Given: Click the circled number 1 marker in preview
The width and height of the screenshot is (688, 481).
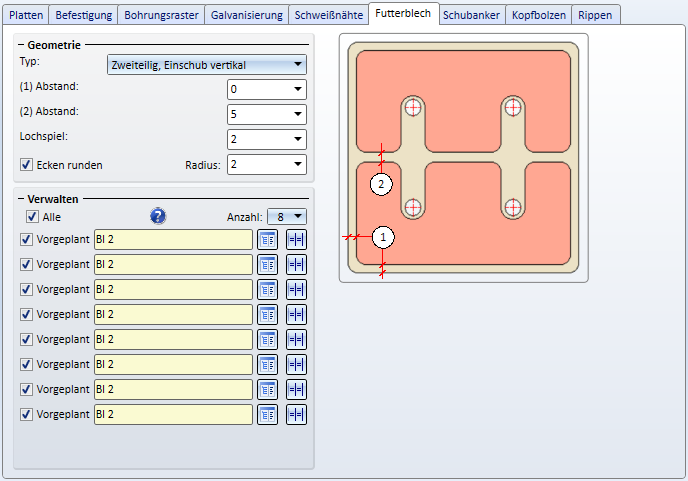Looking at the screenshot, I should (383, 238).
